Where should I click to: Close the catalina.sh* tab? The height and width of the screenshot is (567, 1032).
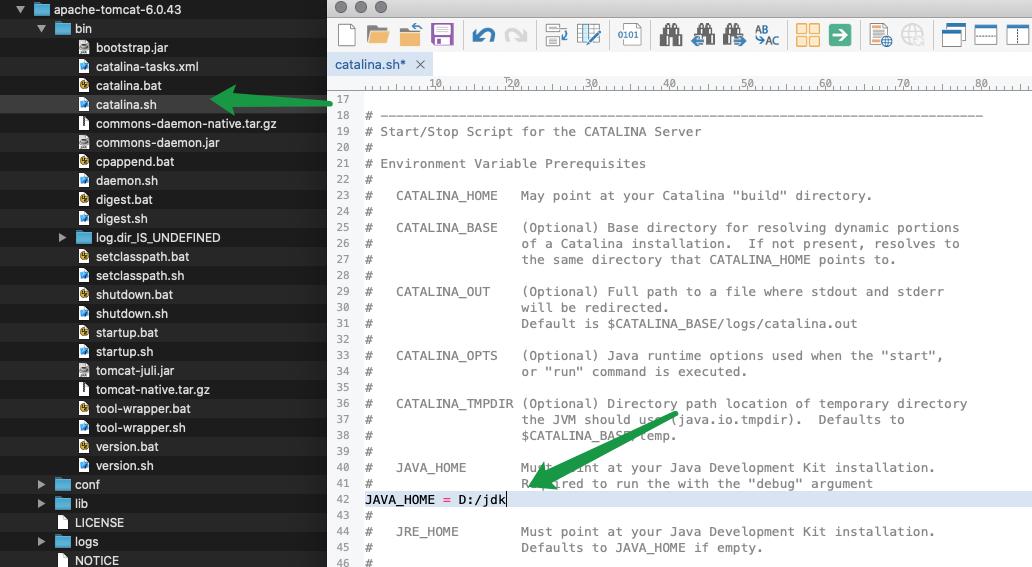pos(421,65)
